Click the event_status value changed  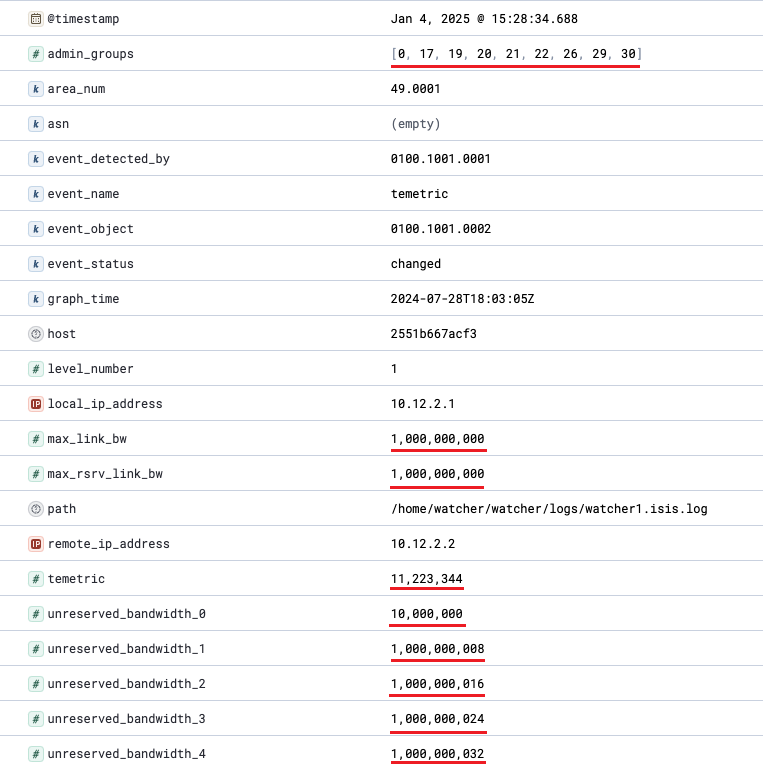416,264
